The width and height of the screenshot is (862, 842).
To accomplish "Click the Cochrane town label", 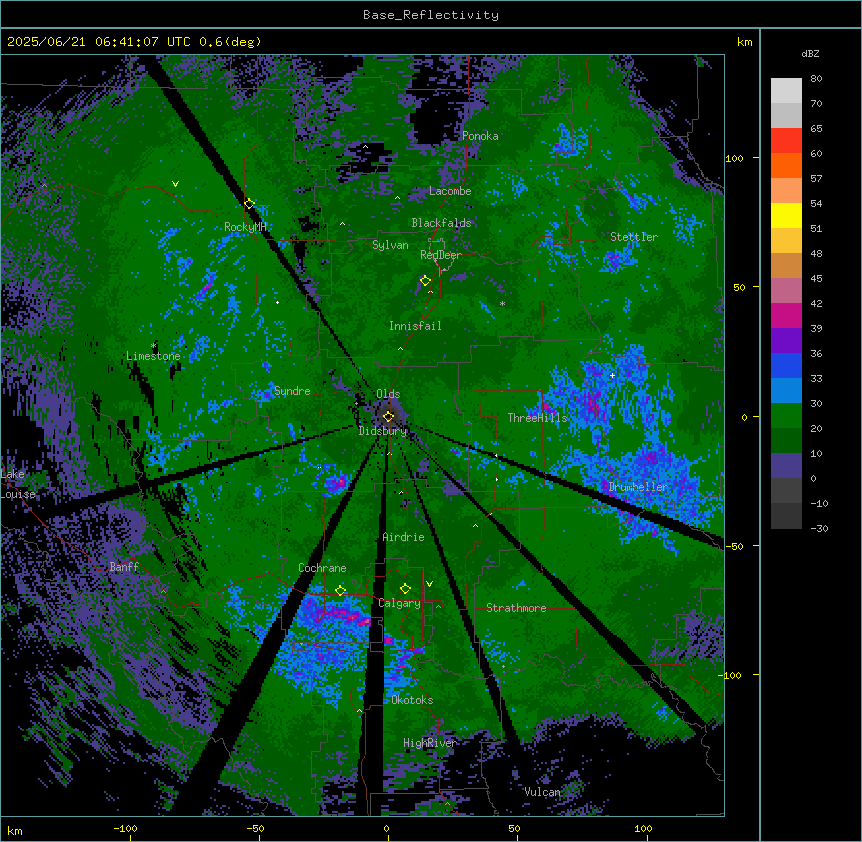I will click(x=322, y=568).
